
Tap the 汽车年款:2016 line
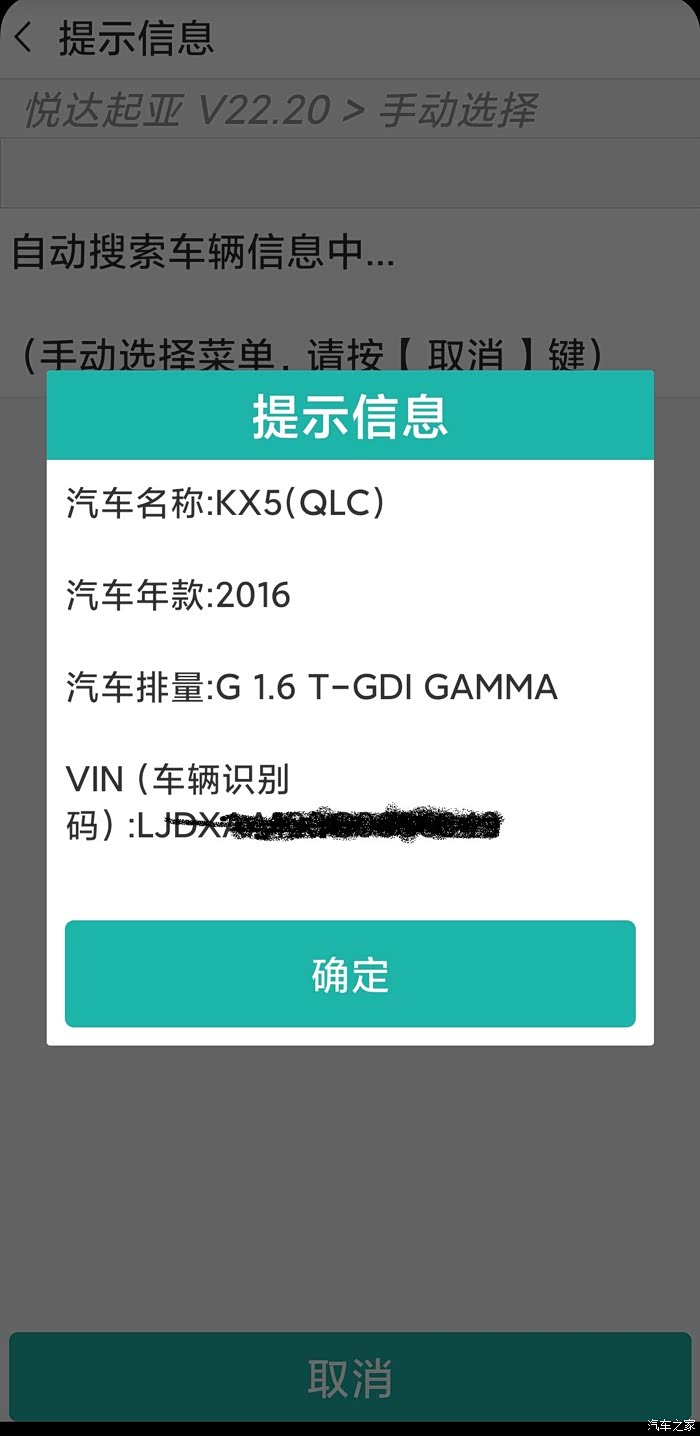point(178,595)
